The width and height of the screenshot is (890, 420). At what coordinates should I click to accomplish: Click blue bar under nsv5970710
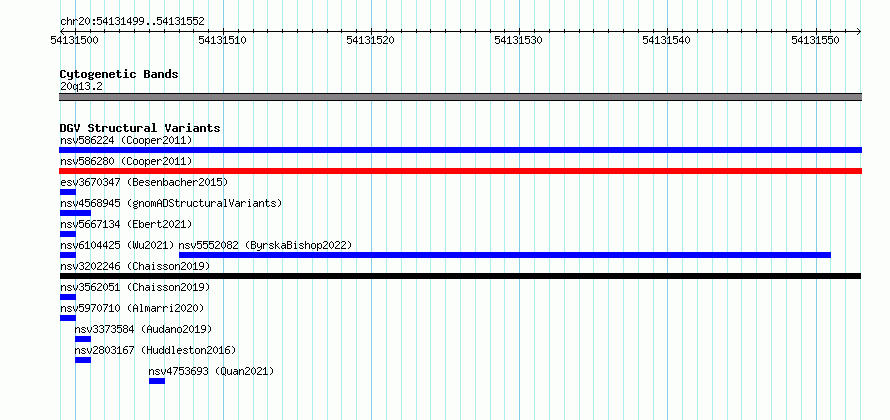pos(68,318)
